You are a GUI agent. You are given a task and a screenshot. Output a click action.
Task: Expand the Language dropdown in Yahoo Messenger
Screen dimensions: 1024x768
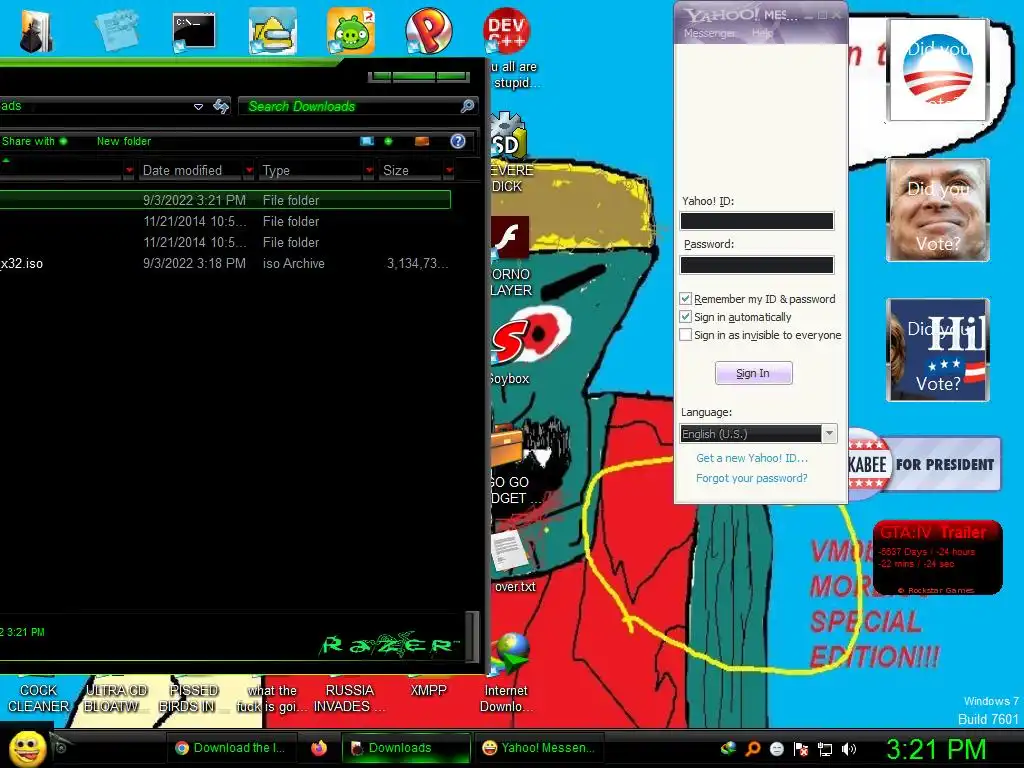[829, 434]
